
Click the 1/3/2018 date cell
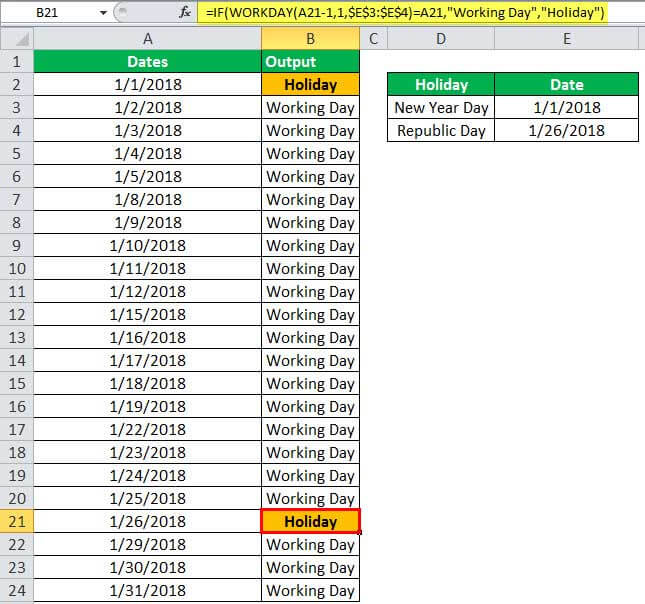tap(147, 131)
